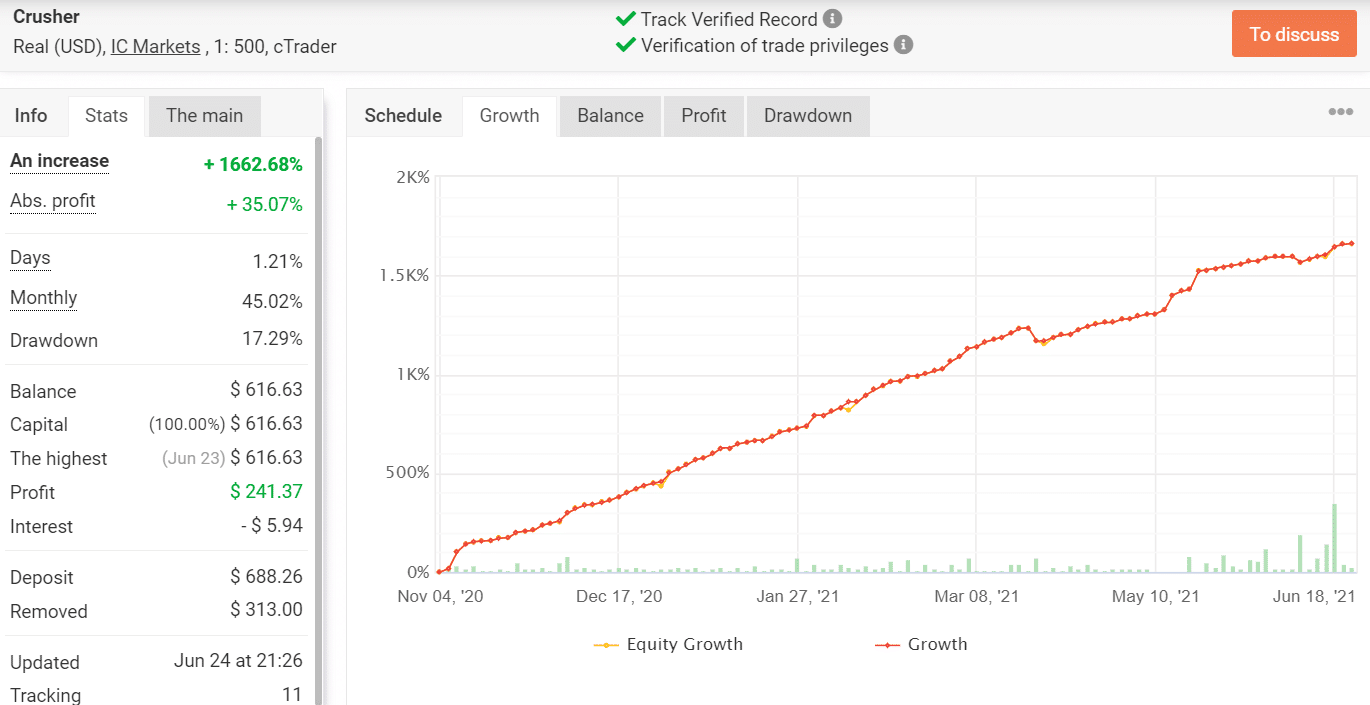Open the IC Markets broker link
Viewport: 1370px width, 705px height.
click(155, 46)
